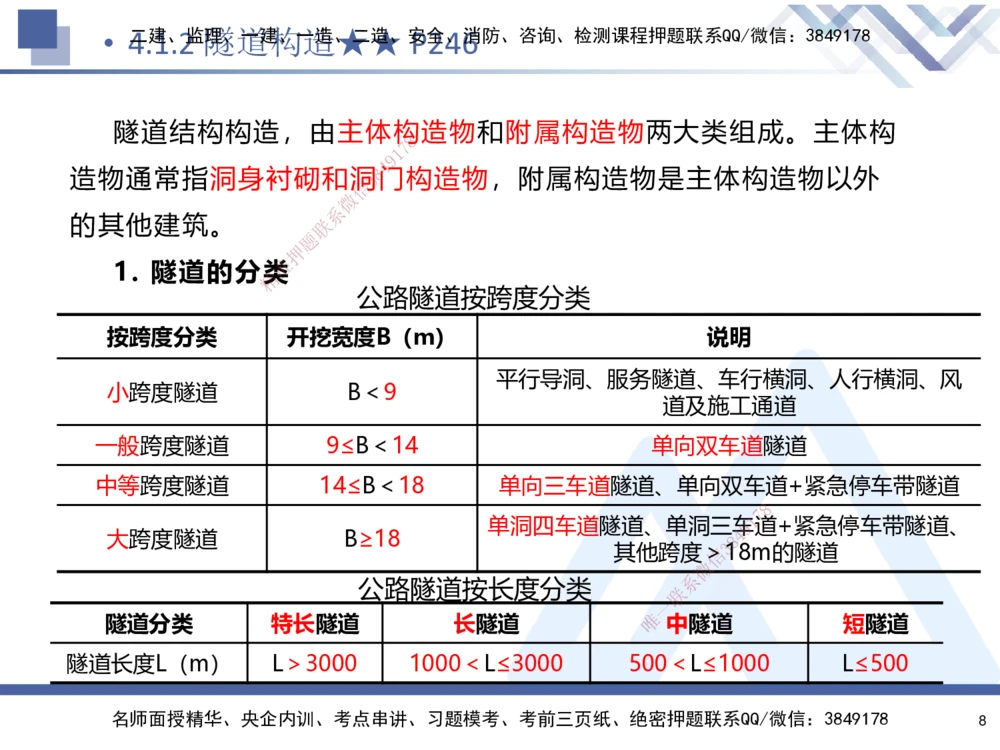Click the cell 500＜L≤1000
The image size is (1000, 750).
tap(699, 661)
